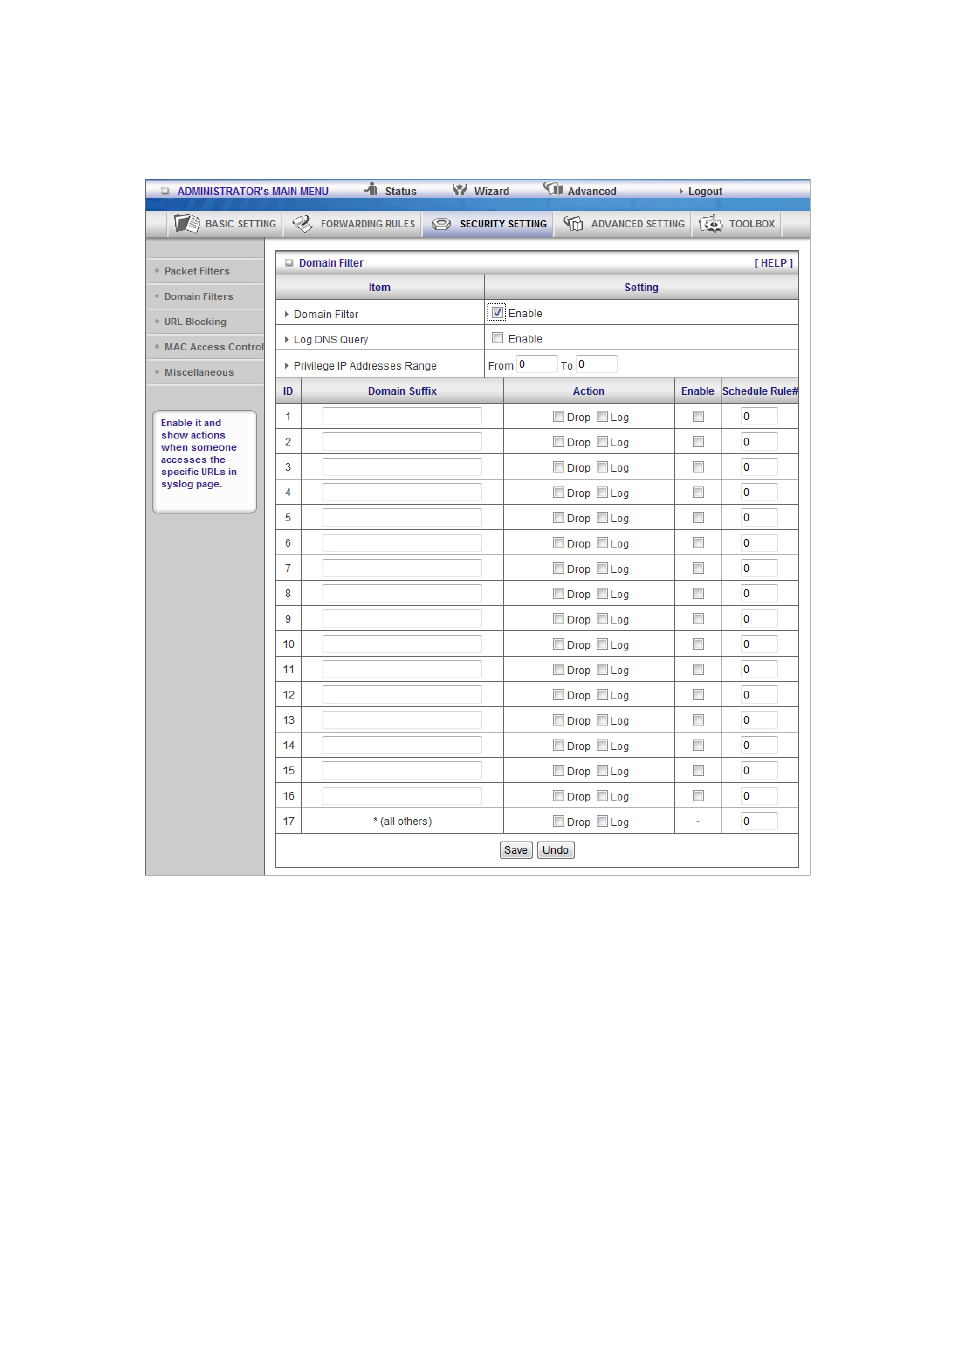
Task: Click Schedule Rule field for ID 3
Action: tap(759, 467)
